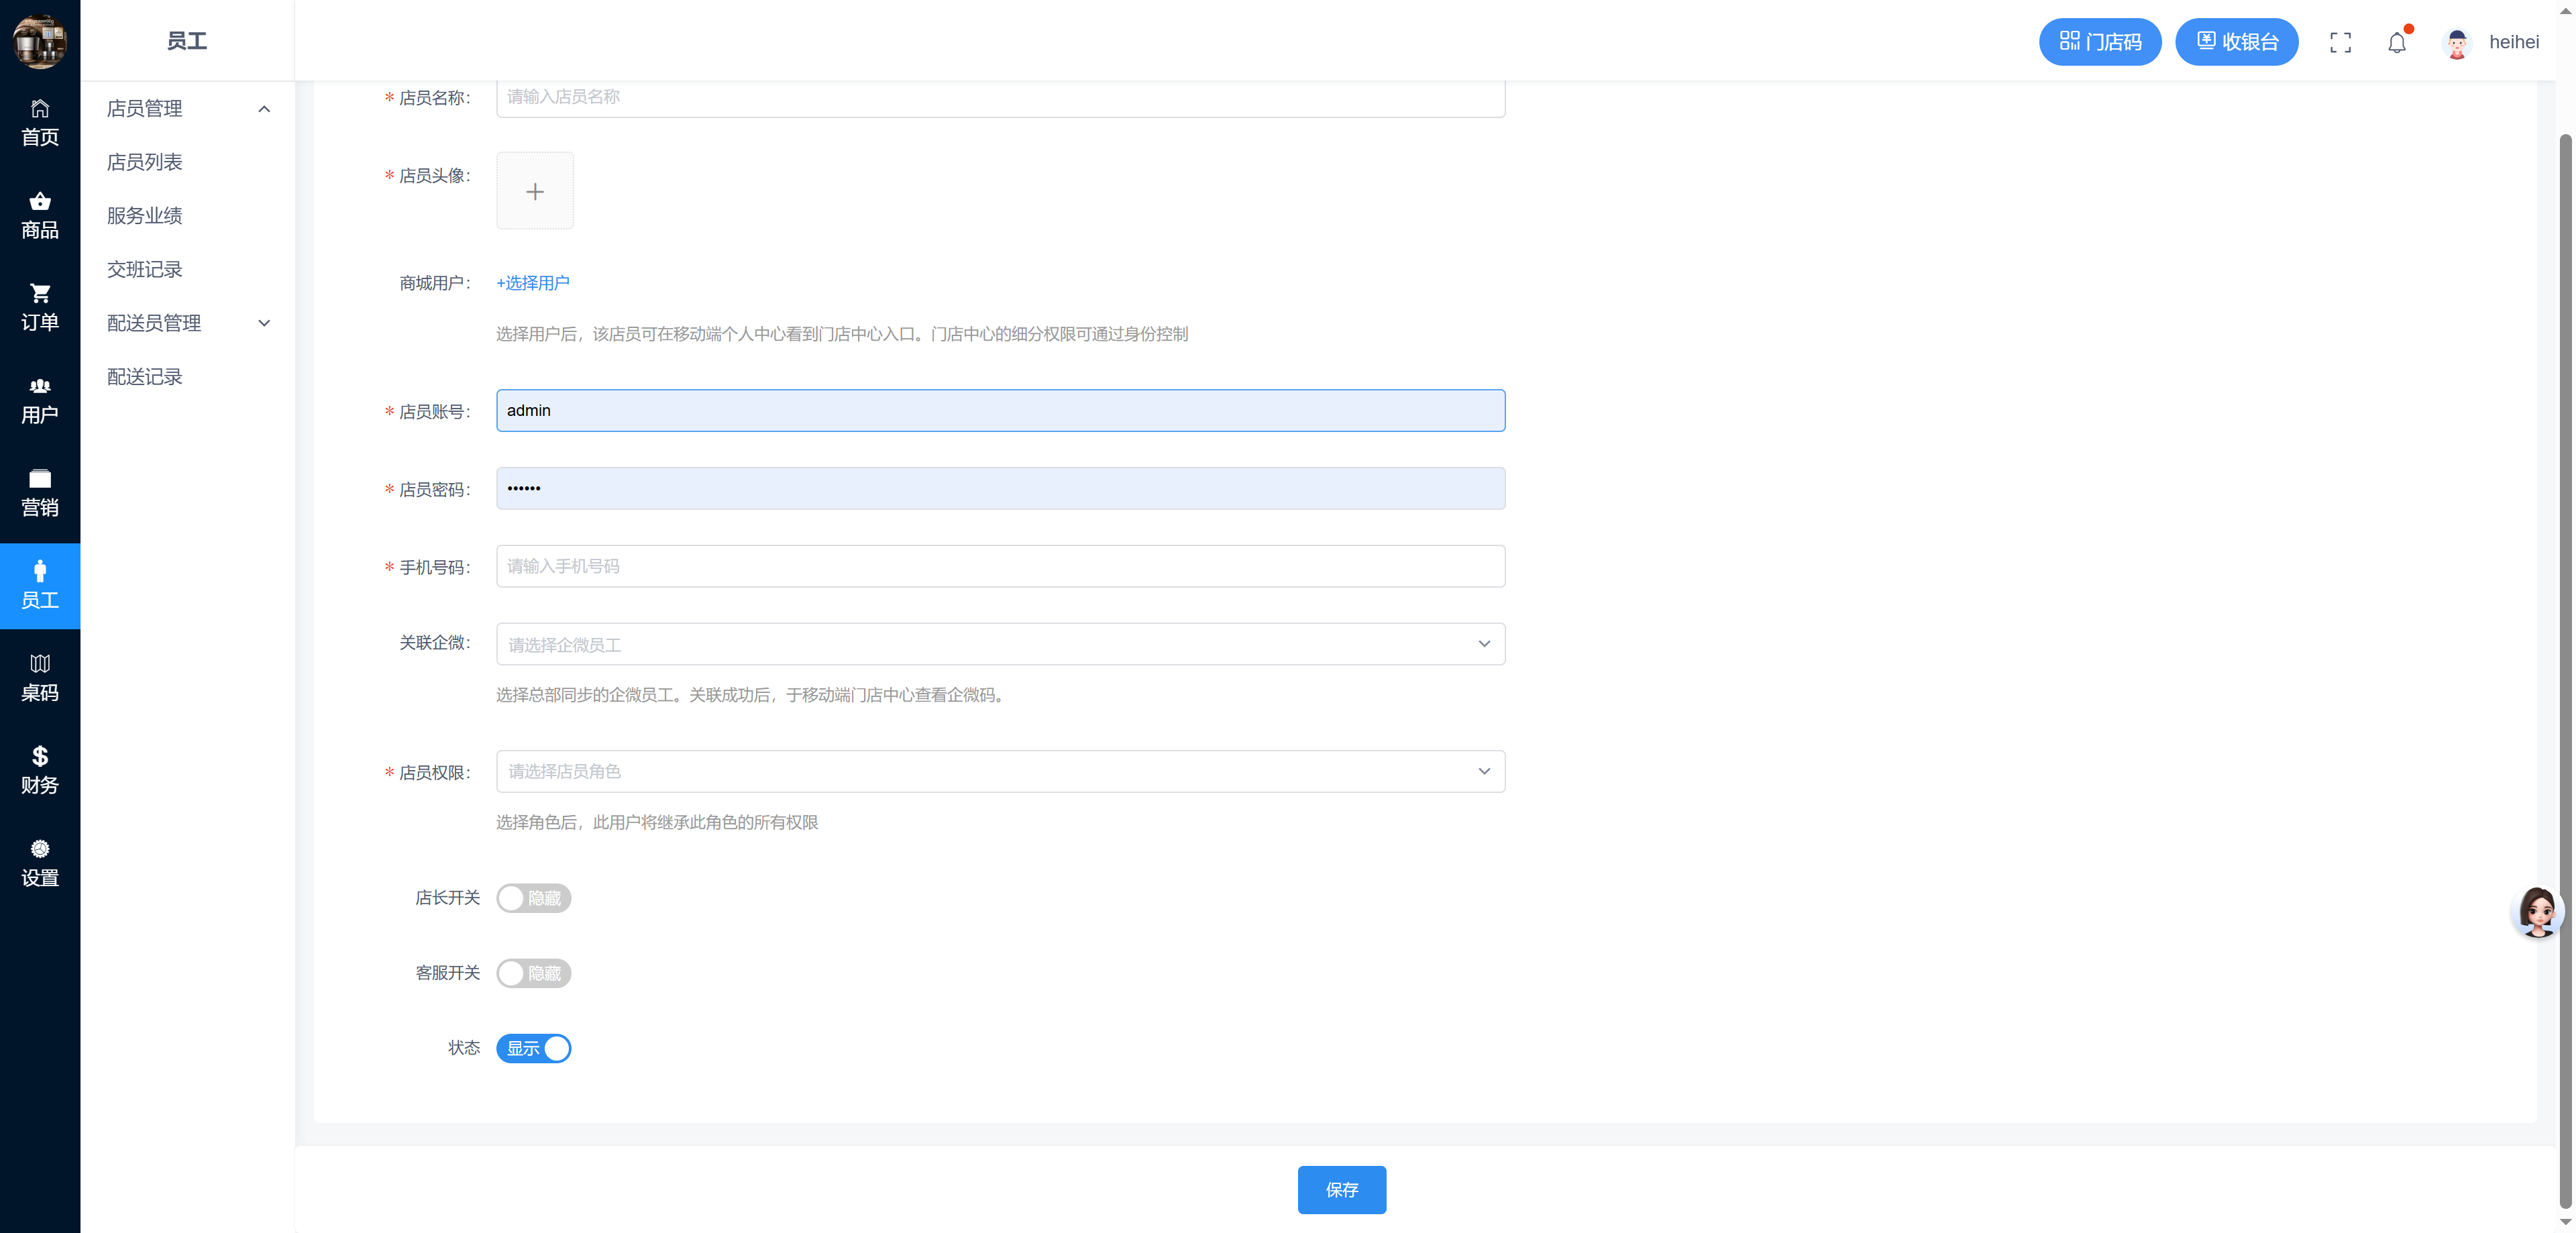Open the 关联企微 employee dropdown
Screen dimensions: 2576x1233
click(x=1000, y=644)
